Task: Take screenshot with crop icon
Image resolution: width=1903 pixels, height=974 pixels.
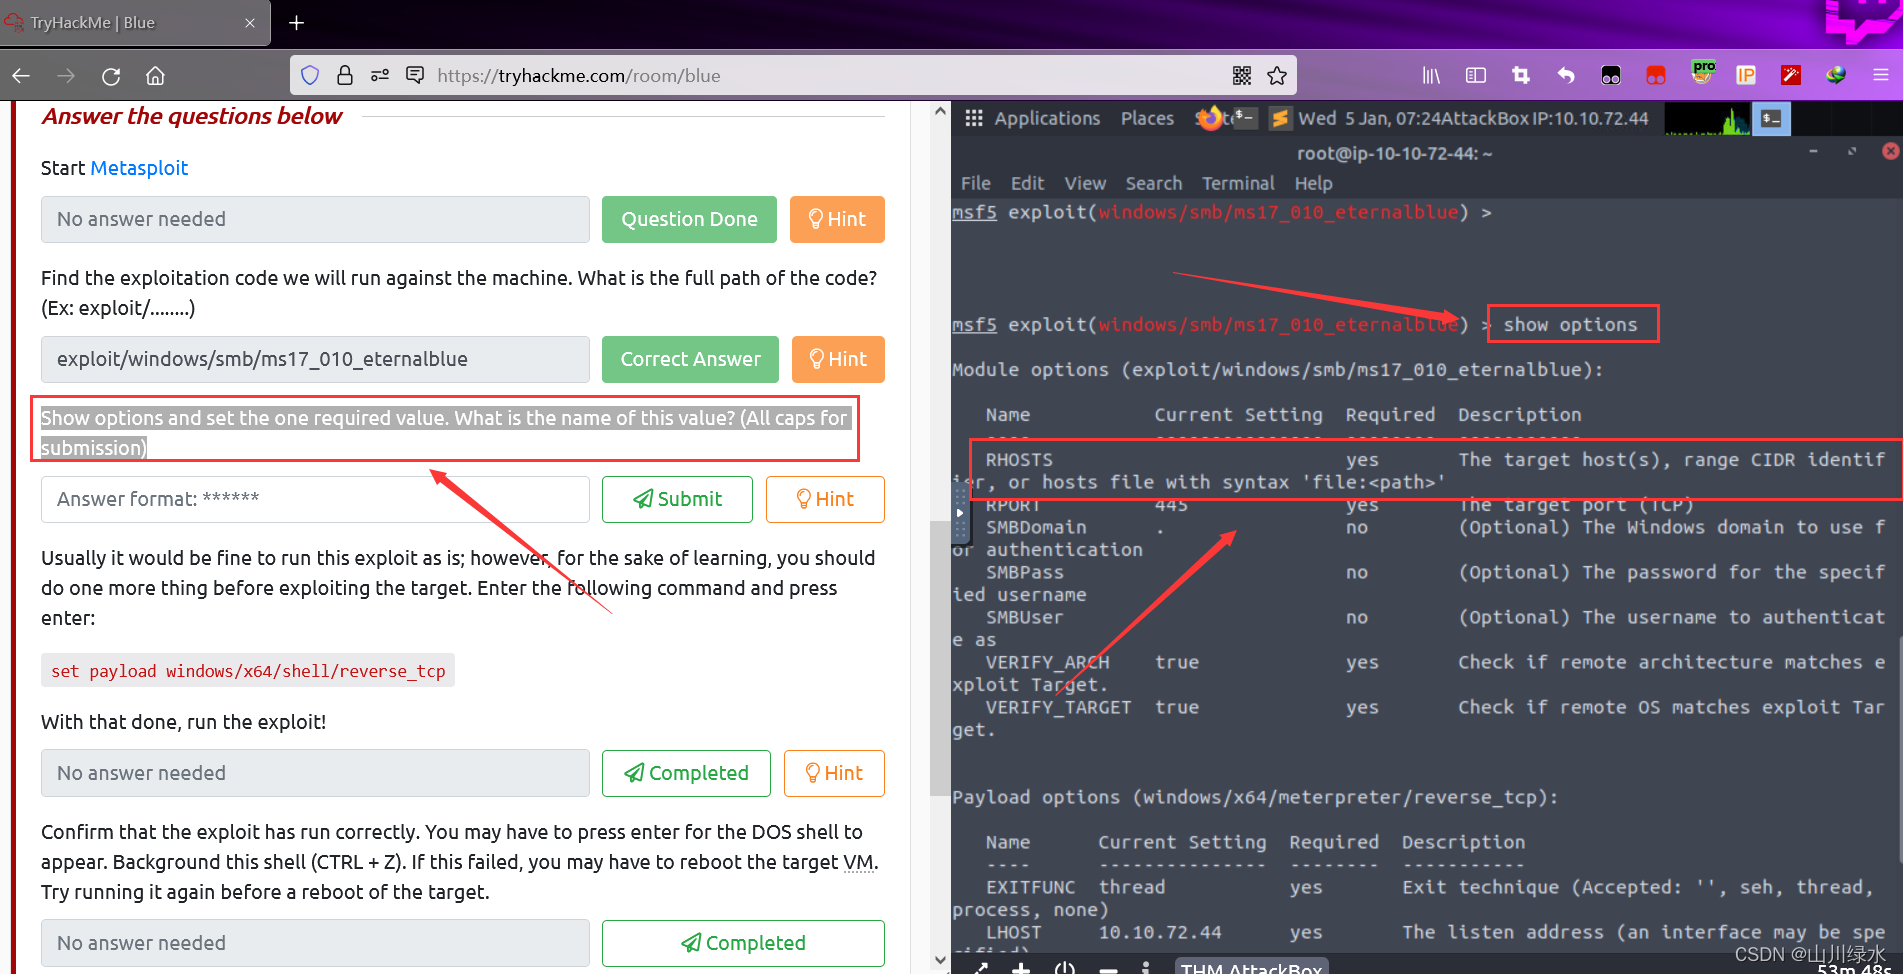Action: 1521,75
